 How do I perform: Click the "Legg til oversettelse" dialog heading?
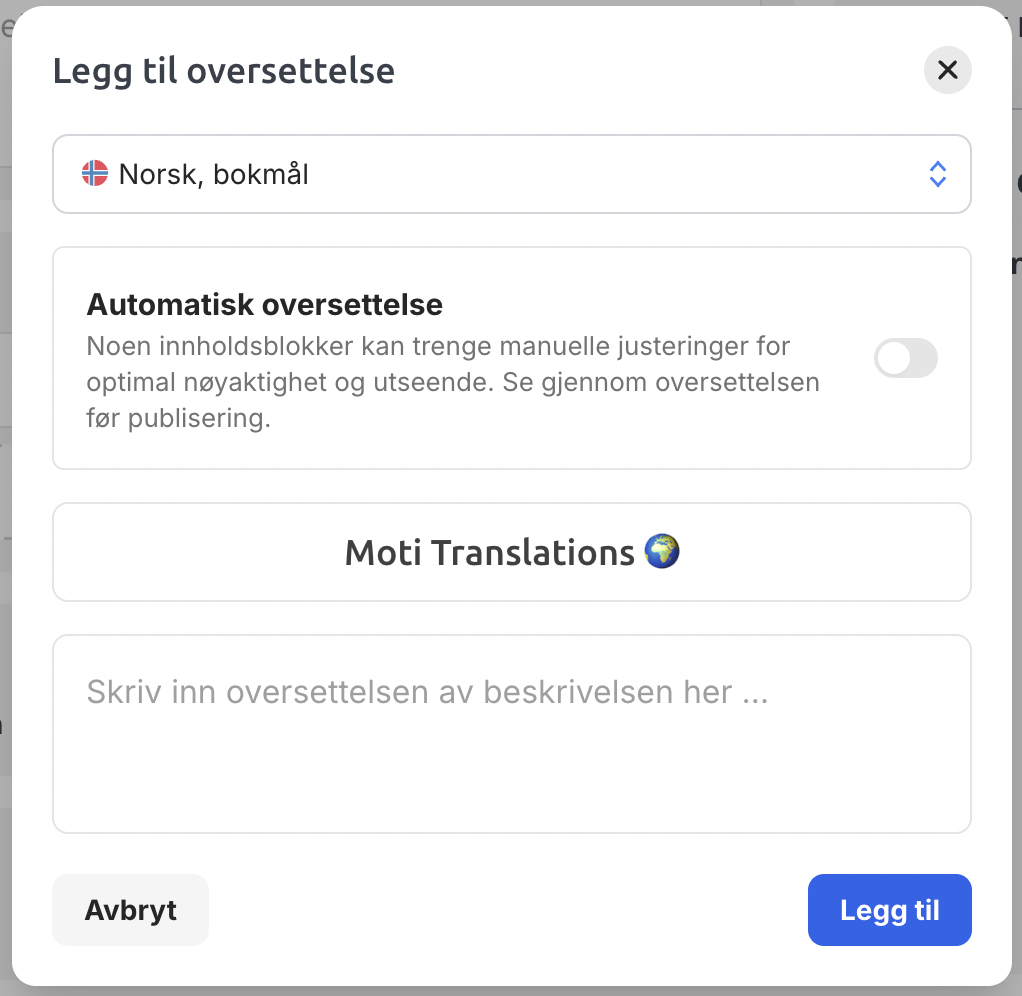point(224,70)
